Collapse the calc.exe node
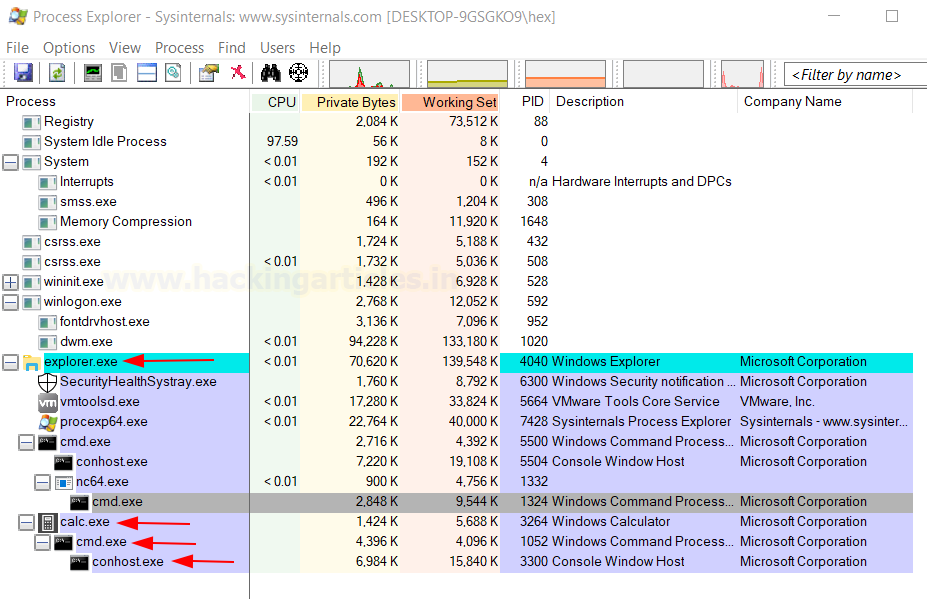The image size is (927, 599). tap(27, 522)
